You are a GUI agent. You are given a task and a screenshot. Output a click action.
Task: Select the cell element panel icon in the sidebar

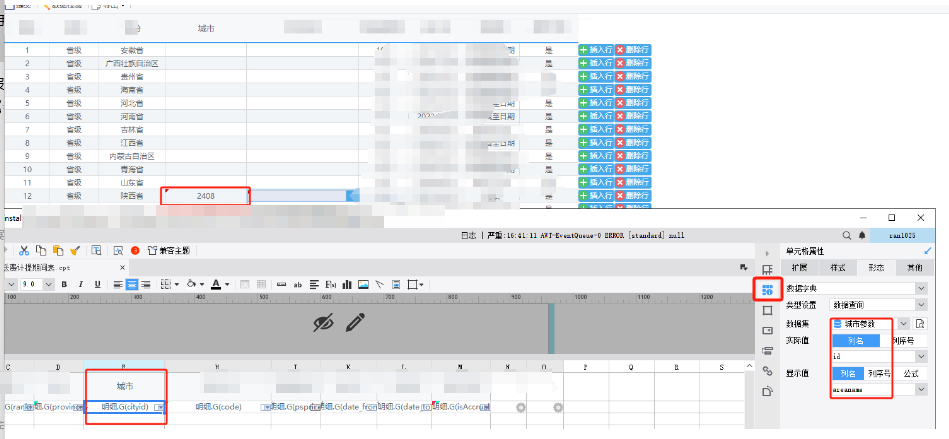(x=767, y=270)
